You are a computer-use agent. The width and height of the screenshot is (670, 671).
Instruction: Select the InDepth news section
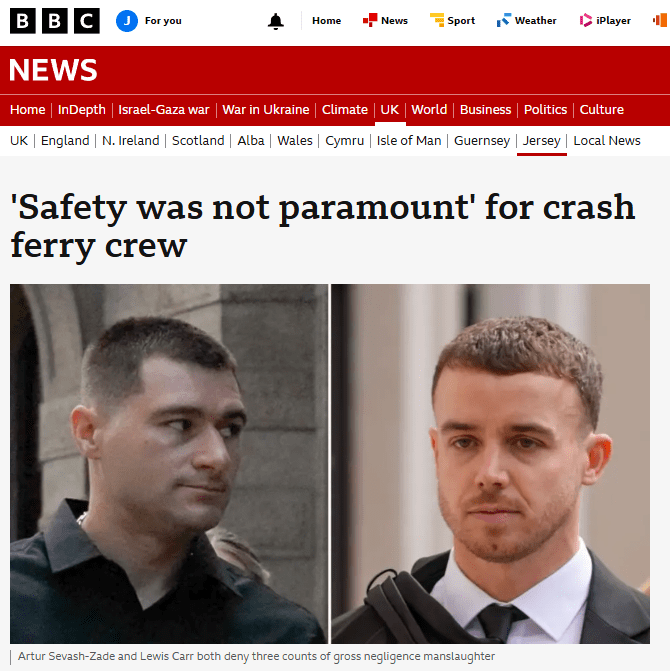(x=82, y=110)
